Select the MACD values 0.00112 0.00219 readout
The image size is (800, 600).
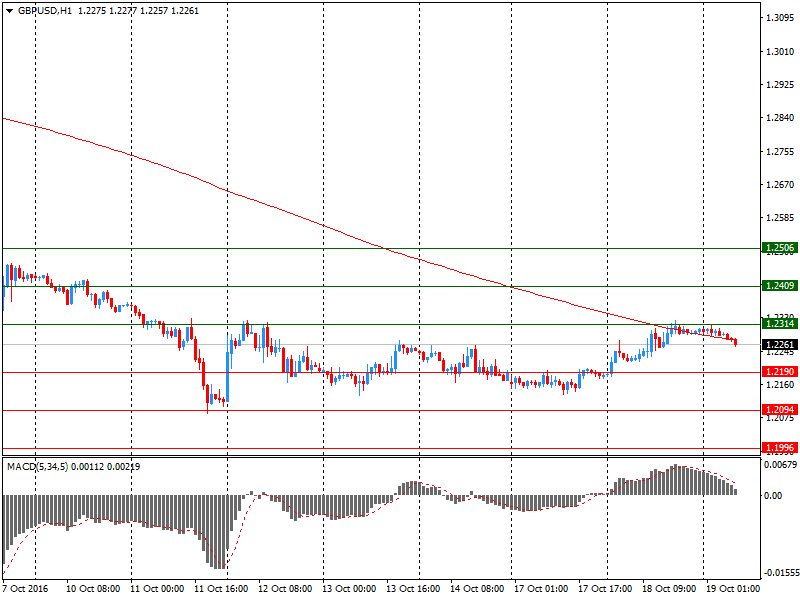point(106,466)
